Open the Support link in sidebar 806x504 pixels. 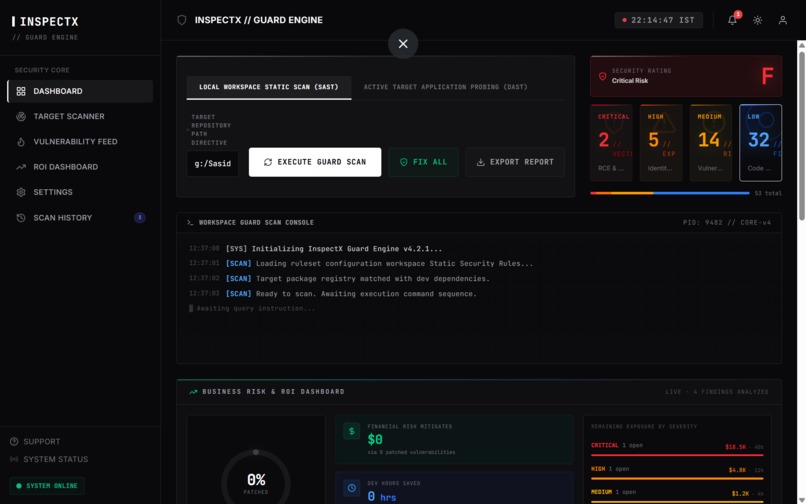click(35, 442)
